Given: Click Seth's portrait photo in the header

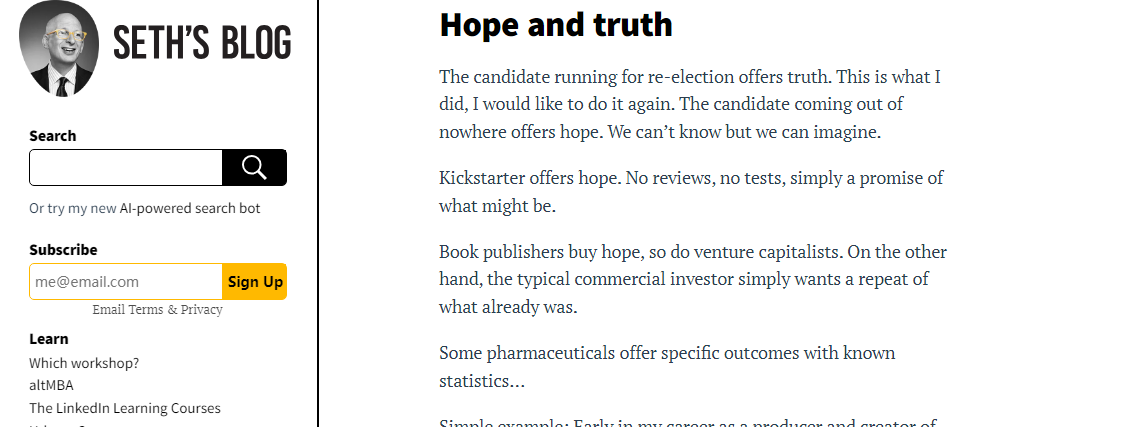Looking at the screenshot, I should [59, 48].
